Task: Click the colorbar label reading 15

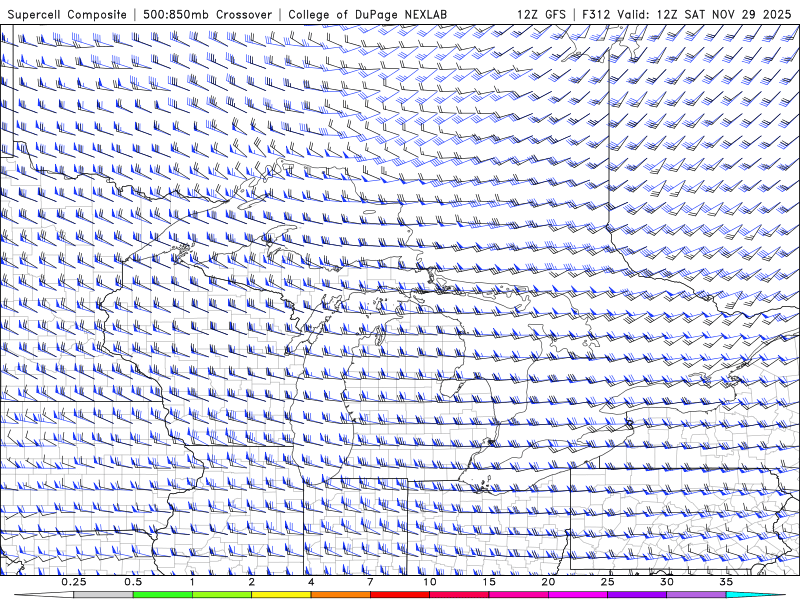Action: pos(489,582)
